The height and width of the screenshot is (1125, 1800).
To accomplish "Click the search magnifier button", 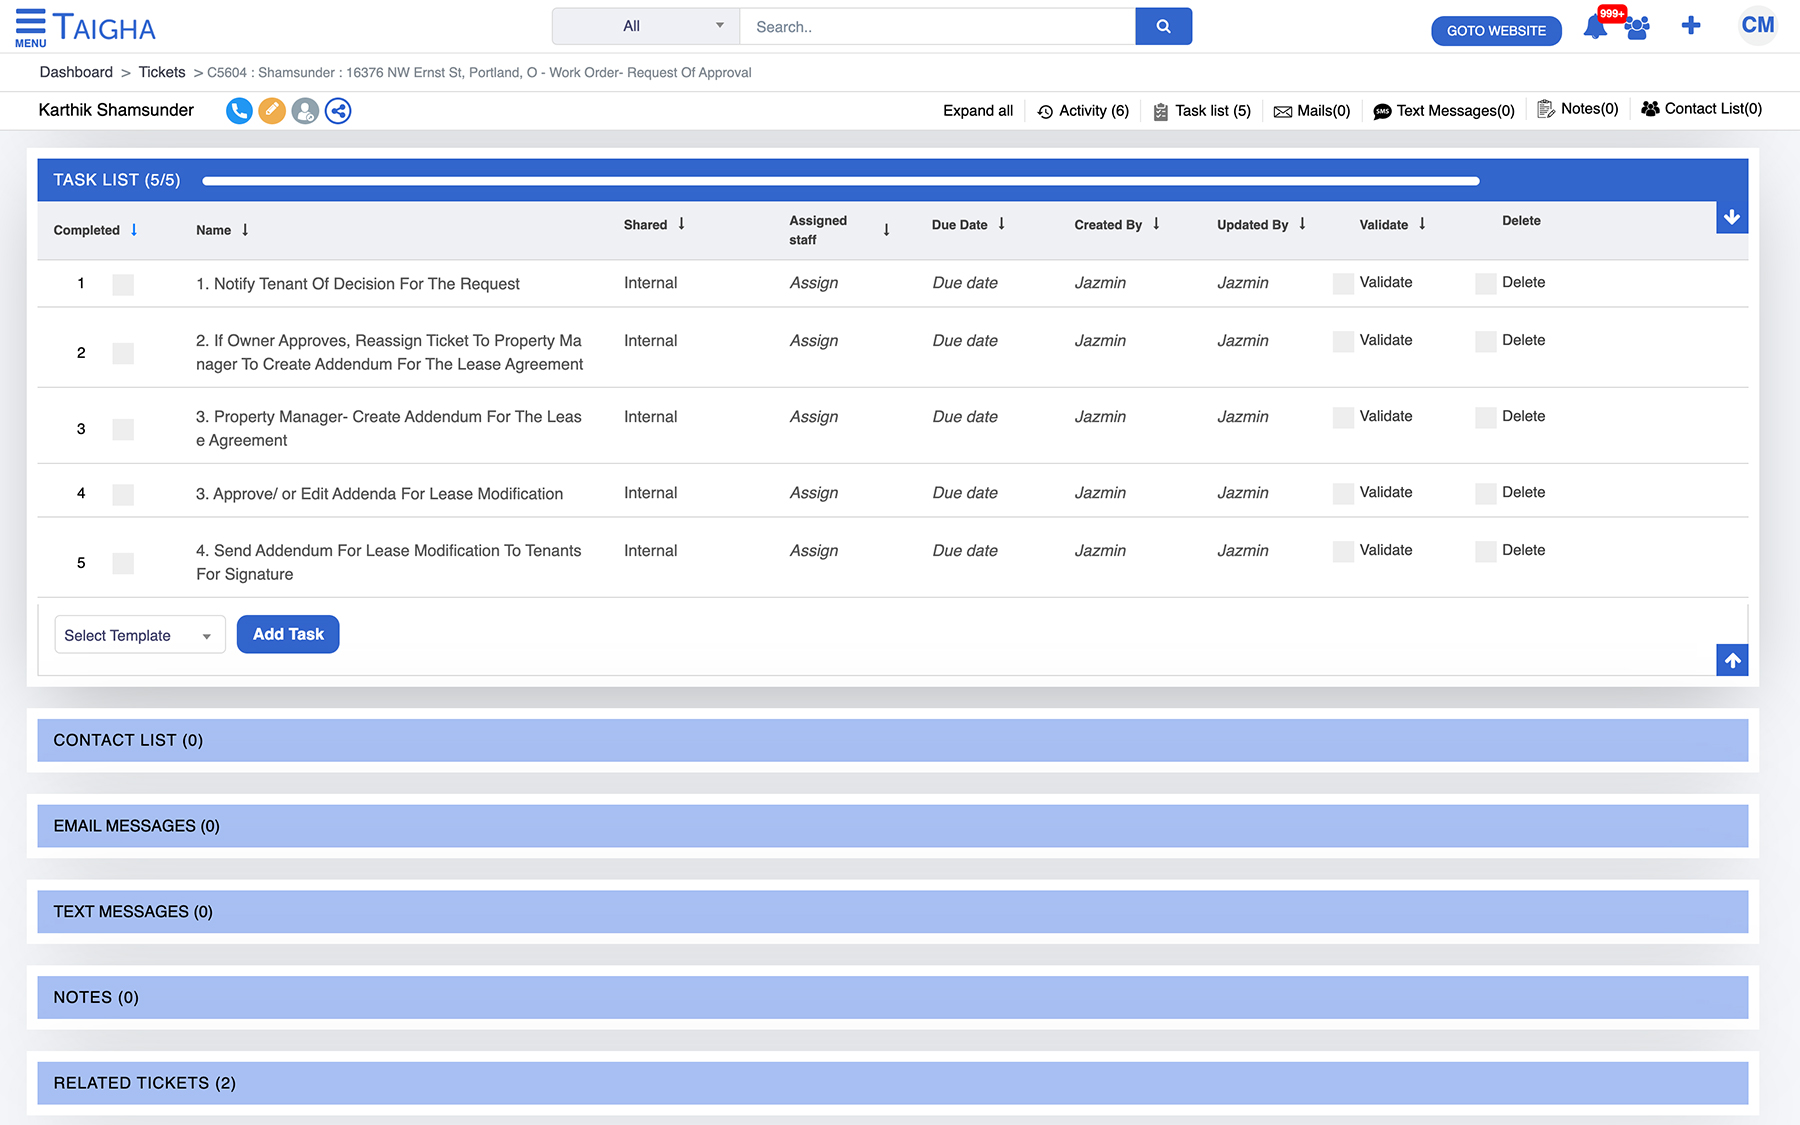I will pos(1163,26).
